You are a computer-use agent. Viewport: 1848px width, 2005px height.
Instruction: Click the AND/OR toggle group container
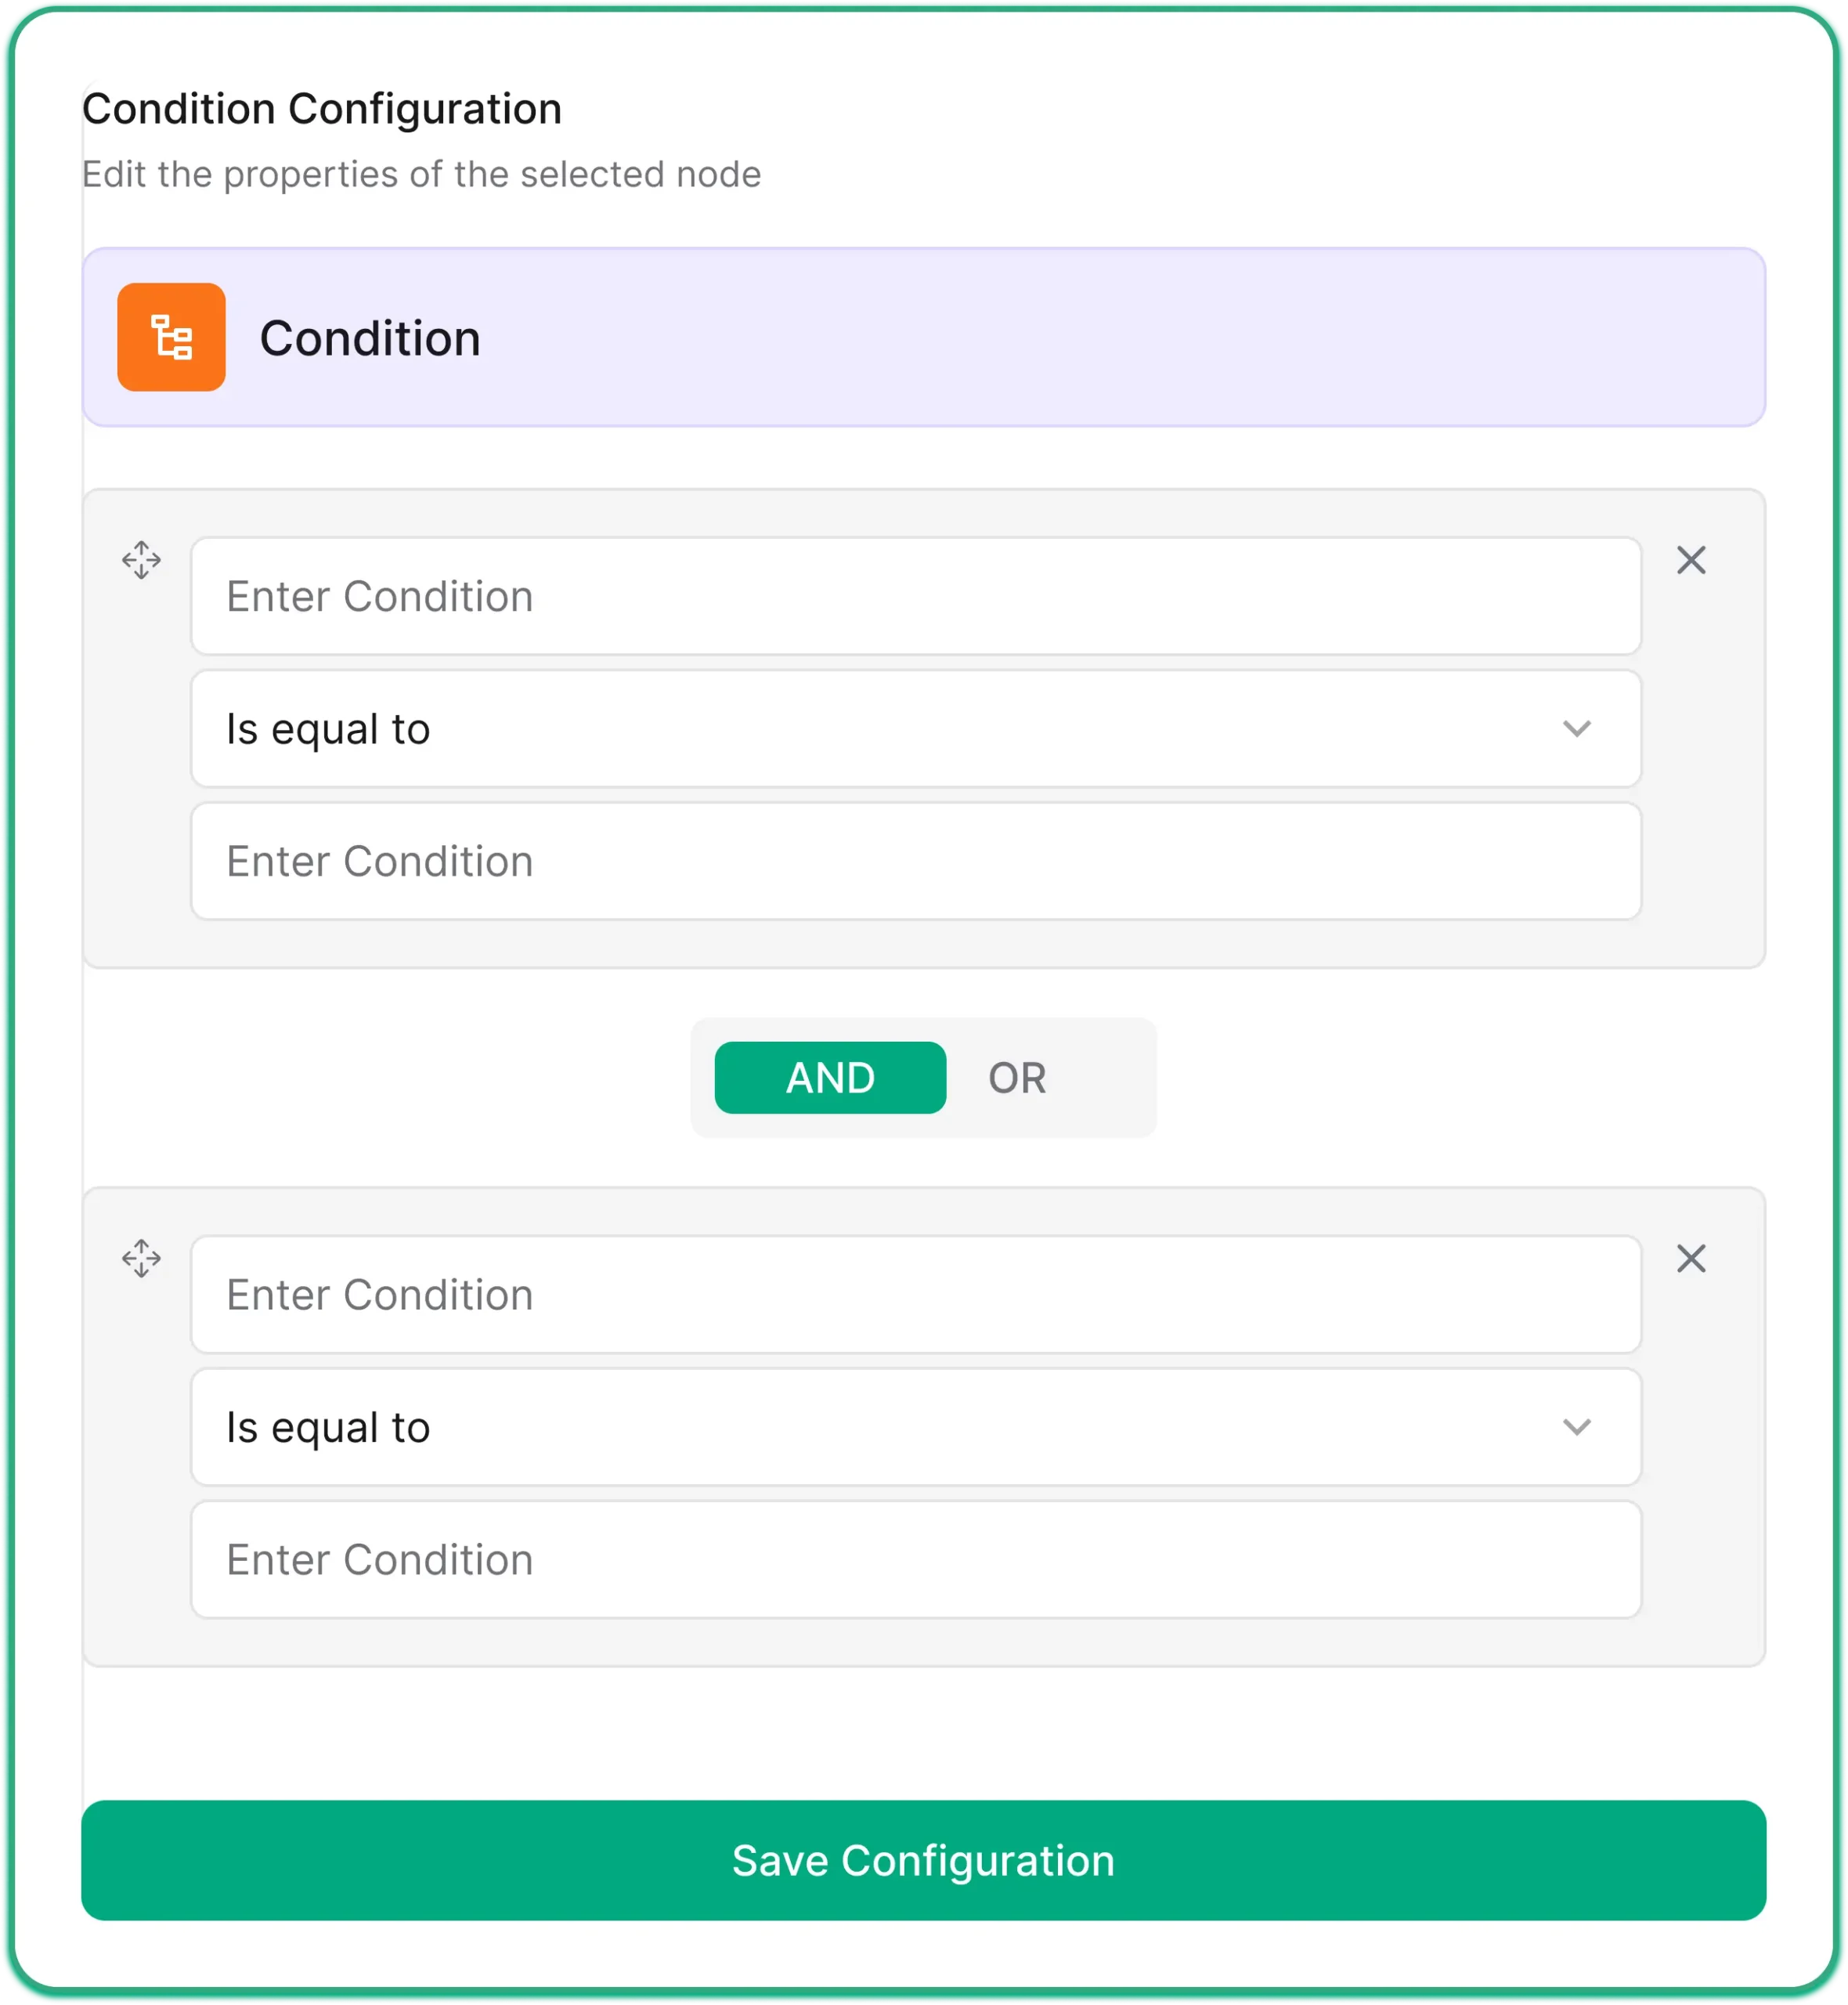coord(924,1078)
